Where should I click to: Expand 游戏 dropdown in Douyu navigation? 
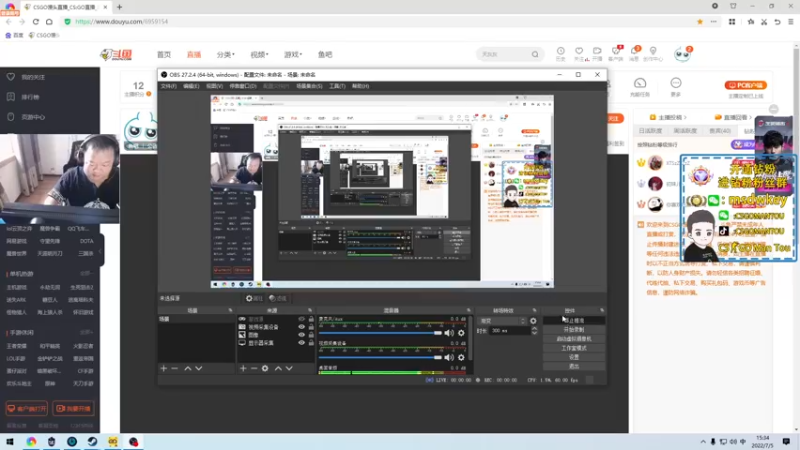pos(293,55)
